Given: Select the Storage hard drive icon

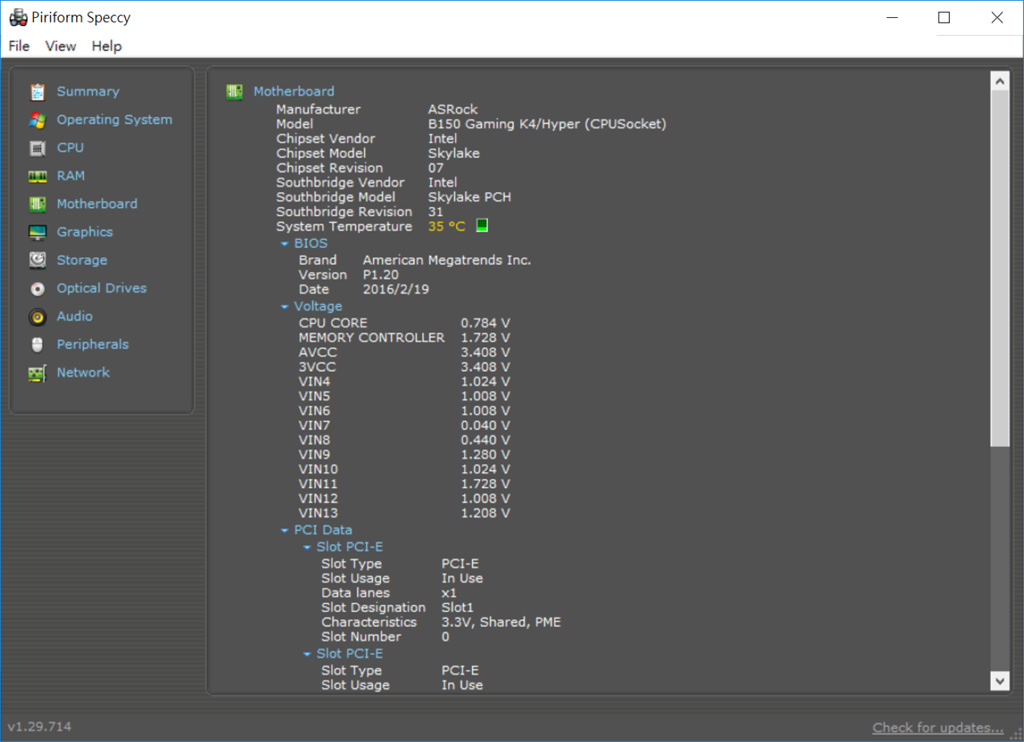Looking at the screenshot, I should 38,260.
